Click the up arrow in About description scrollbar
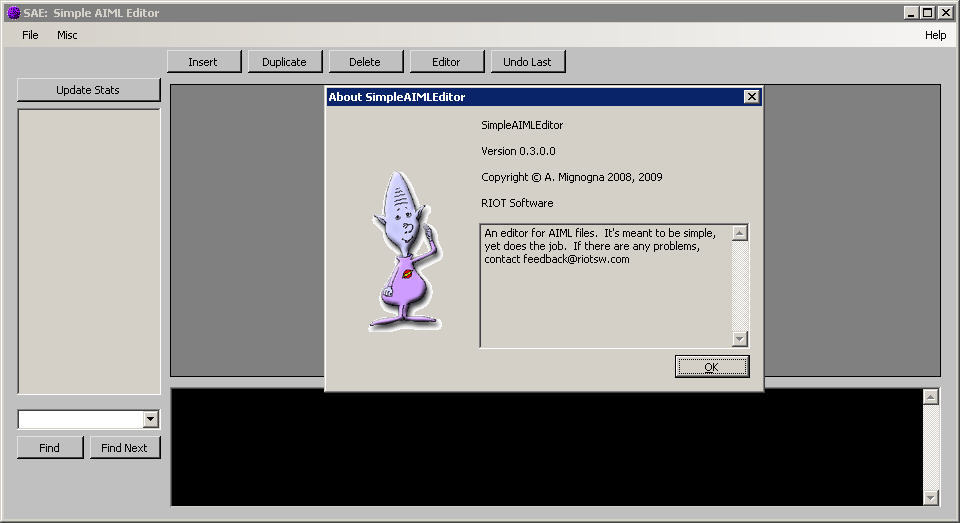The image size is (960, 523). [740, 233]
